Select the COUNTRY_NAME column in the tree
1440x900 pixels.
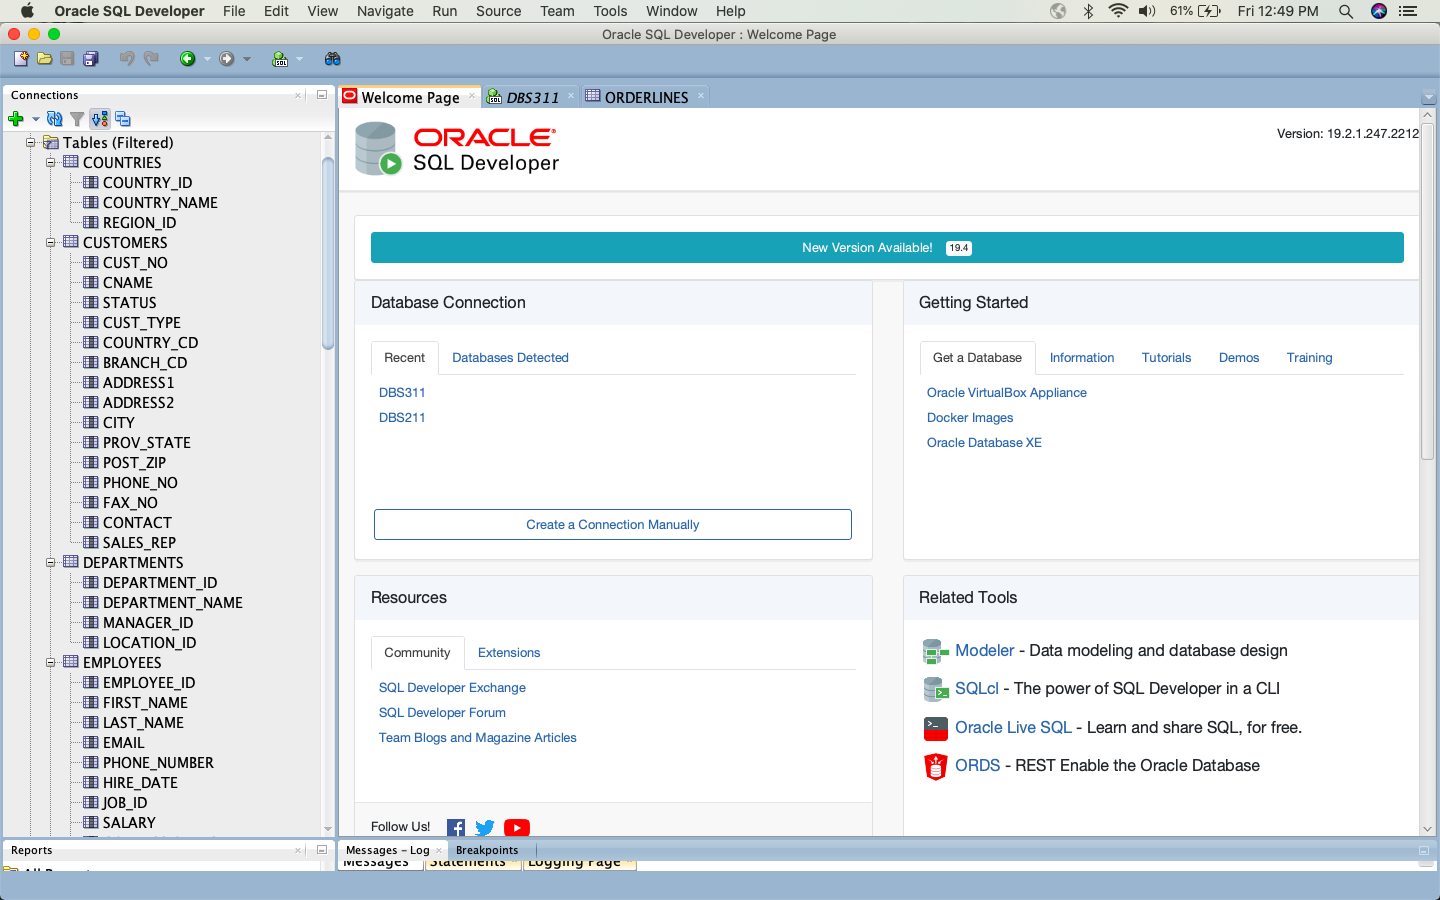(160, 202)
